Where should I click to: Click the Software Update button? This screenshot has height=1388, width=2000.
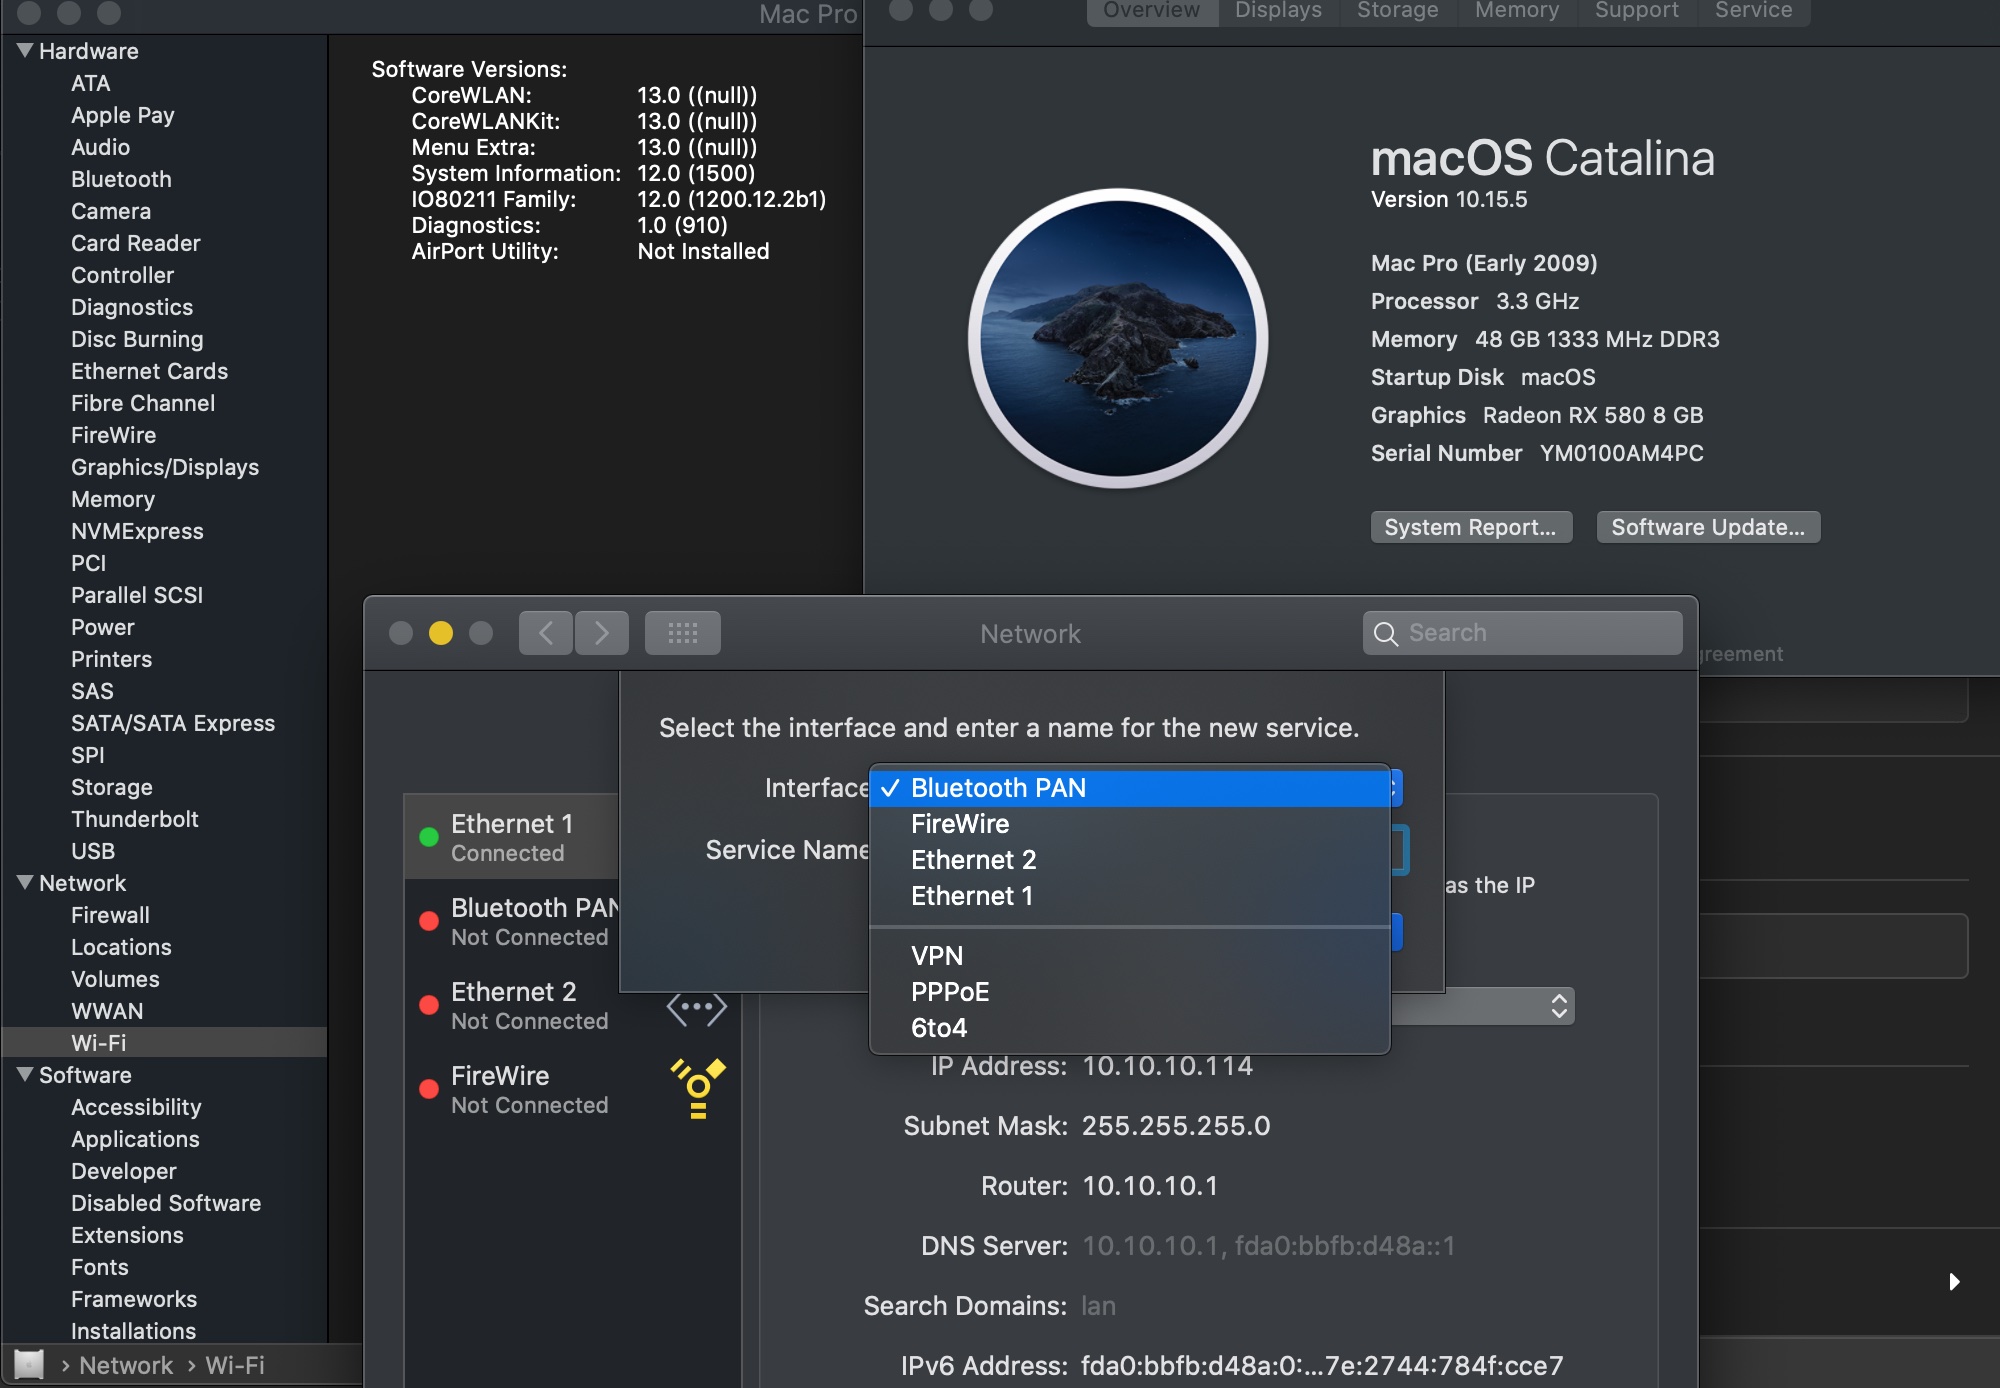coord(1708,527)
